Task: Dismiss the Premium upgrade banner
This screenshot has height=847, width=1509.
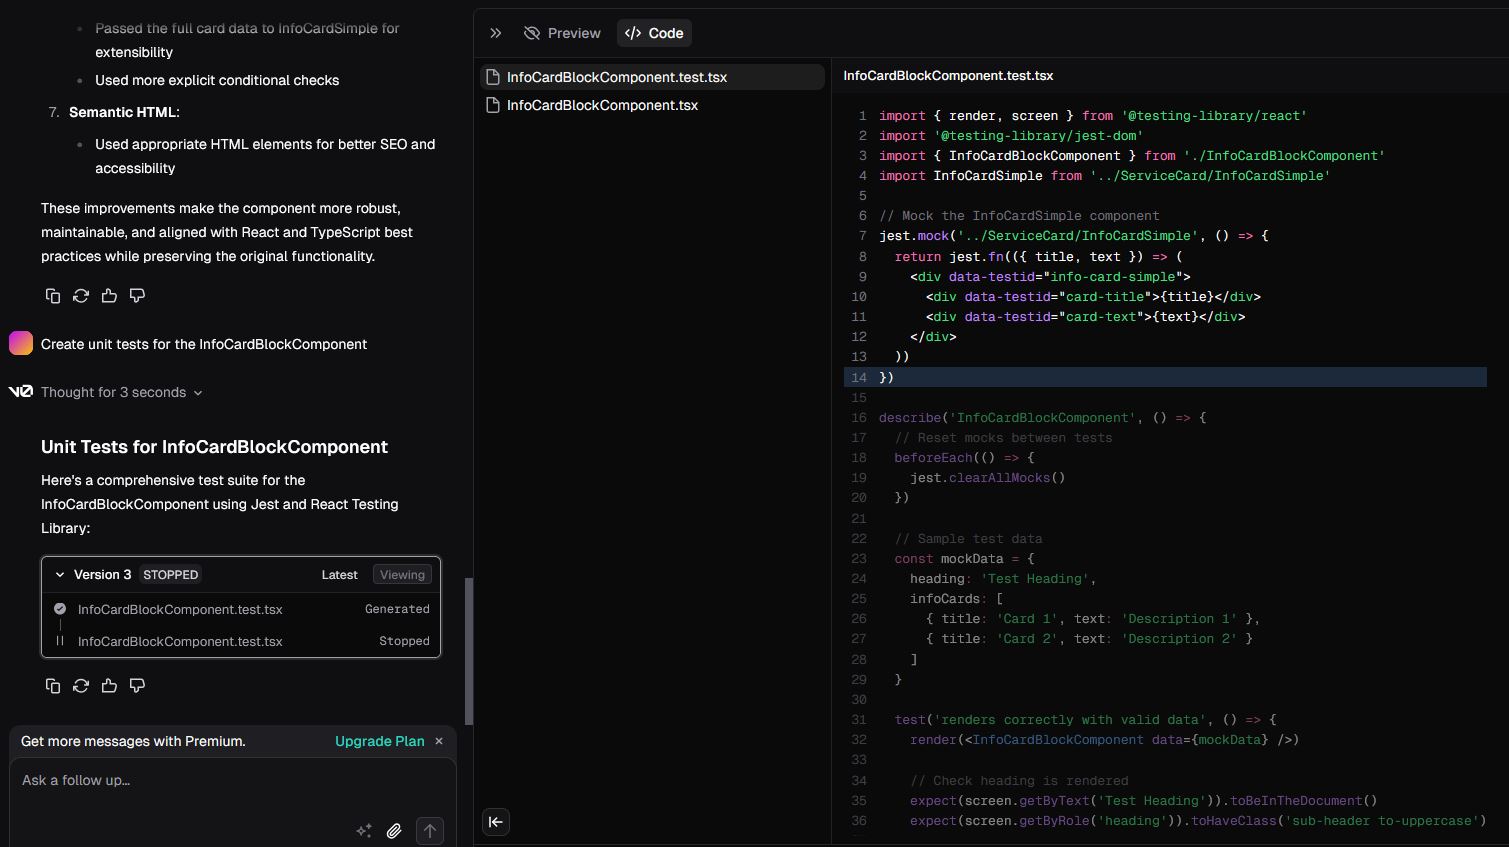Action: tap(439, 741)
